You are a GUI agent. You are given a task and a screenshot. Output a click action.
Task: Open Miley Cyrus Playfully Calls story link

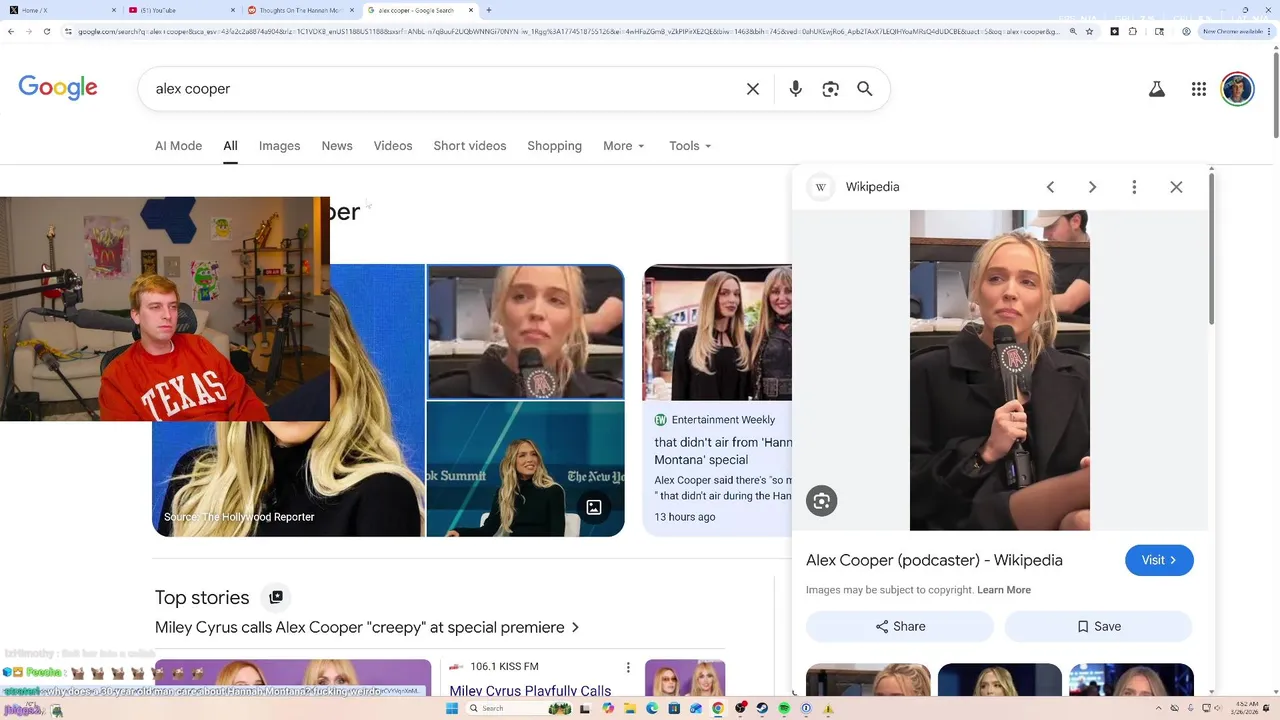pyautogui.click(x=530, y=691)
